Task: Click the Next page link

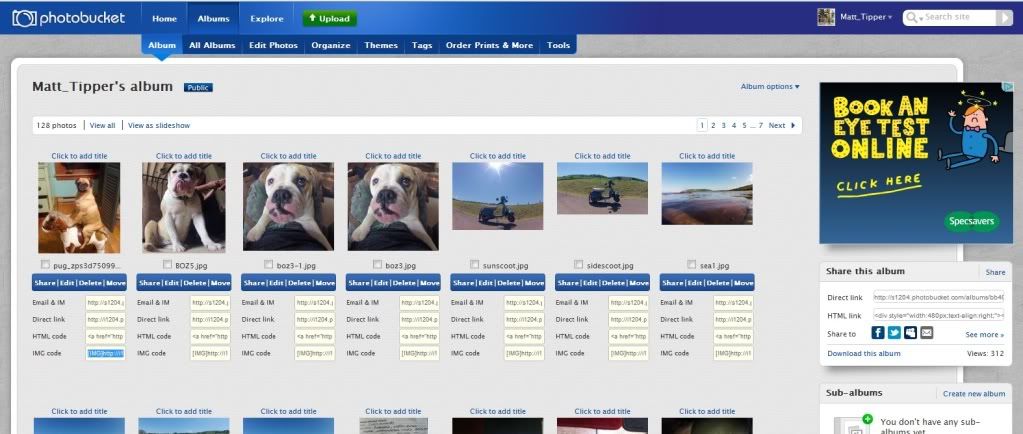Action: tap(777, 125)
